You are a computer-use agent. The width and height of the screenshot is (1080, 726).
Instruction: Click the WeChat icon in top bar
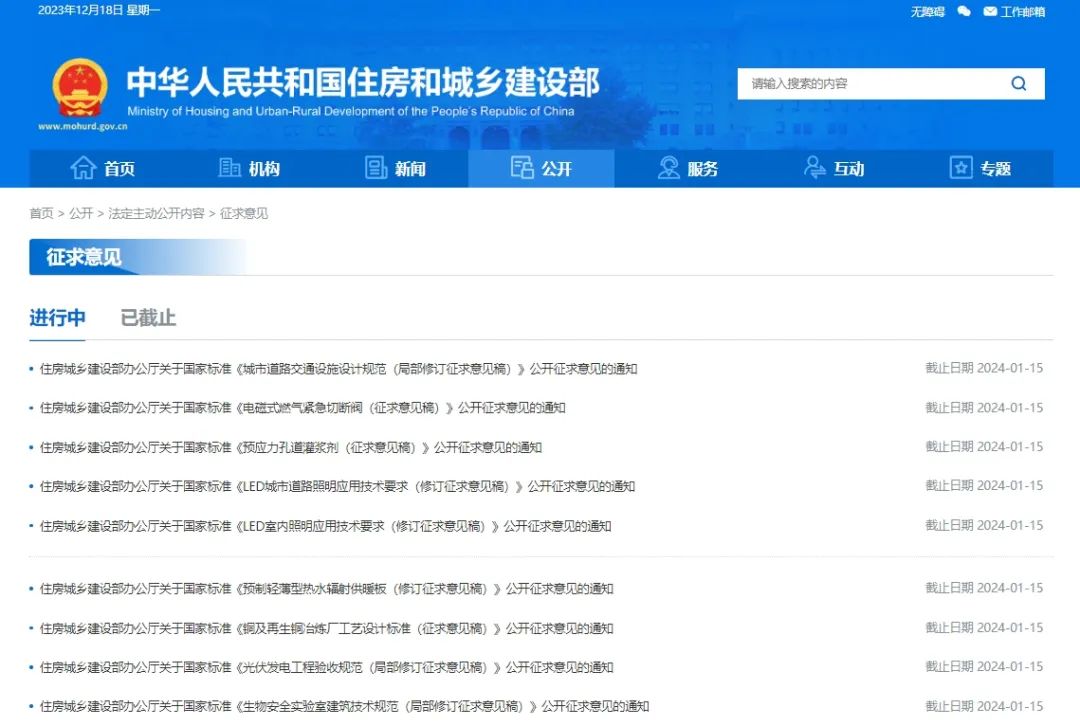click(964, 12)
